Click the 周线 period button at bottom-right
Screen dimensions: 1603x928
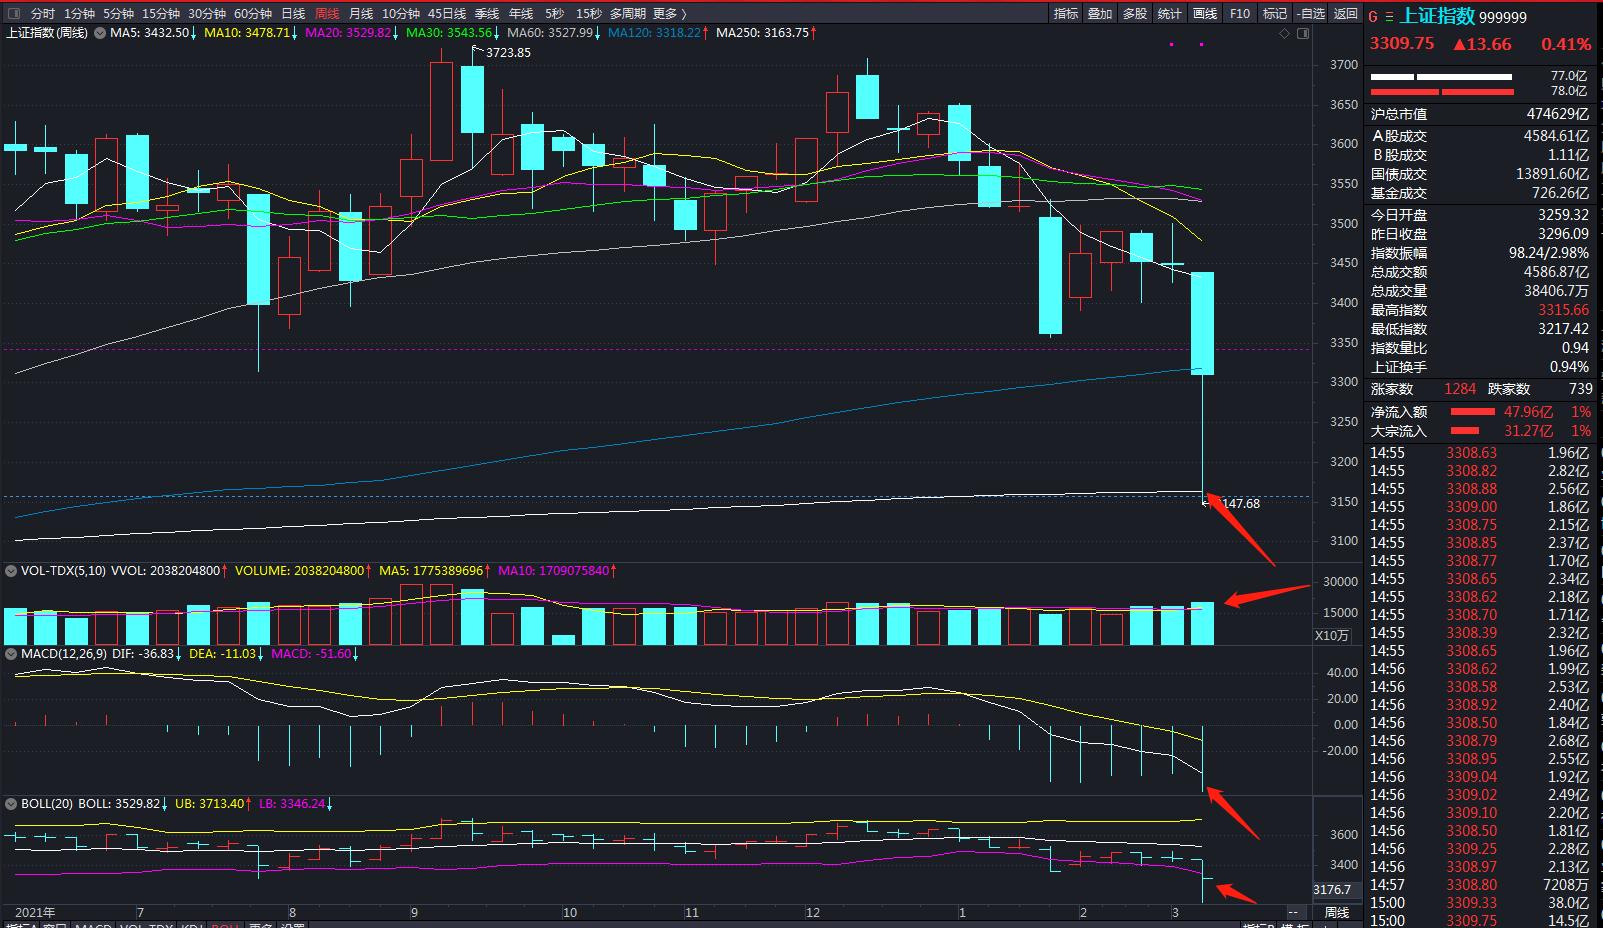tap(1337, 912)
